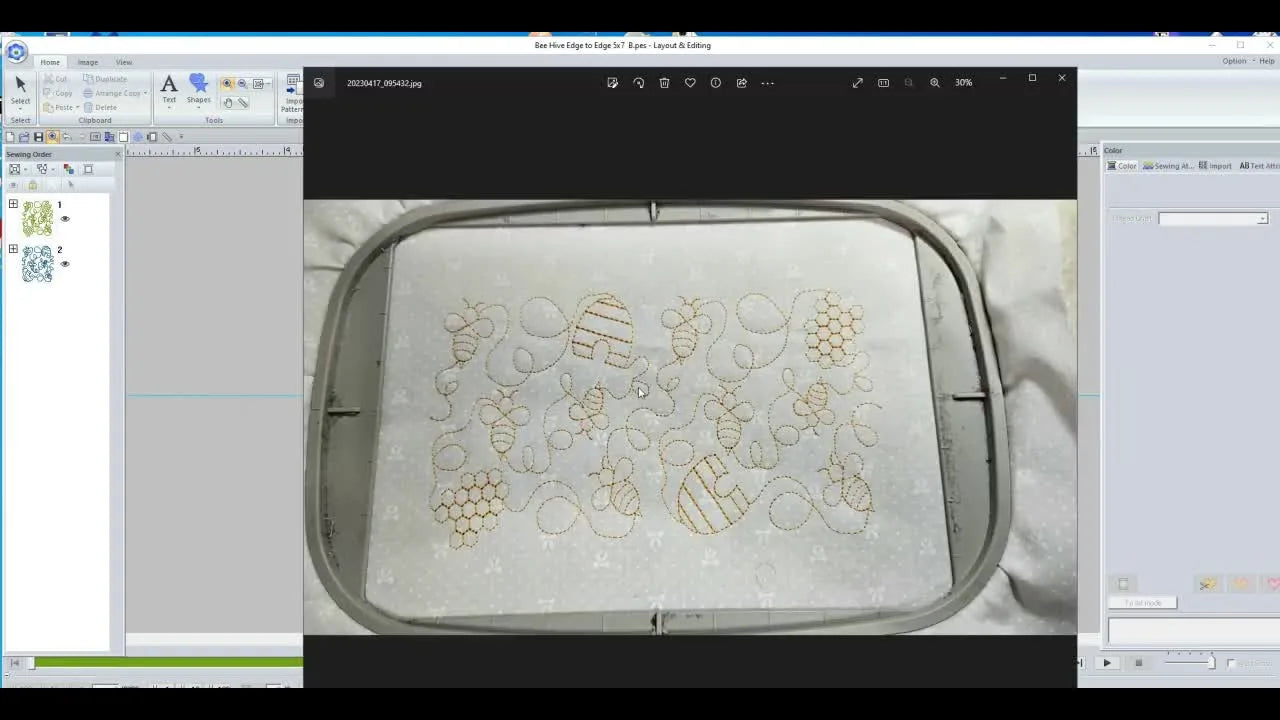
Task: Click the Paste button
Action: tap(62, 107)
